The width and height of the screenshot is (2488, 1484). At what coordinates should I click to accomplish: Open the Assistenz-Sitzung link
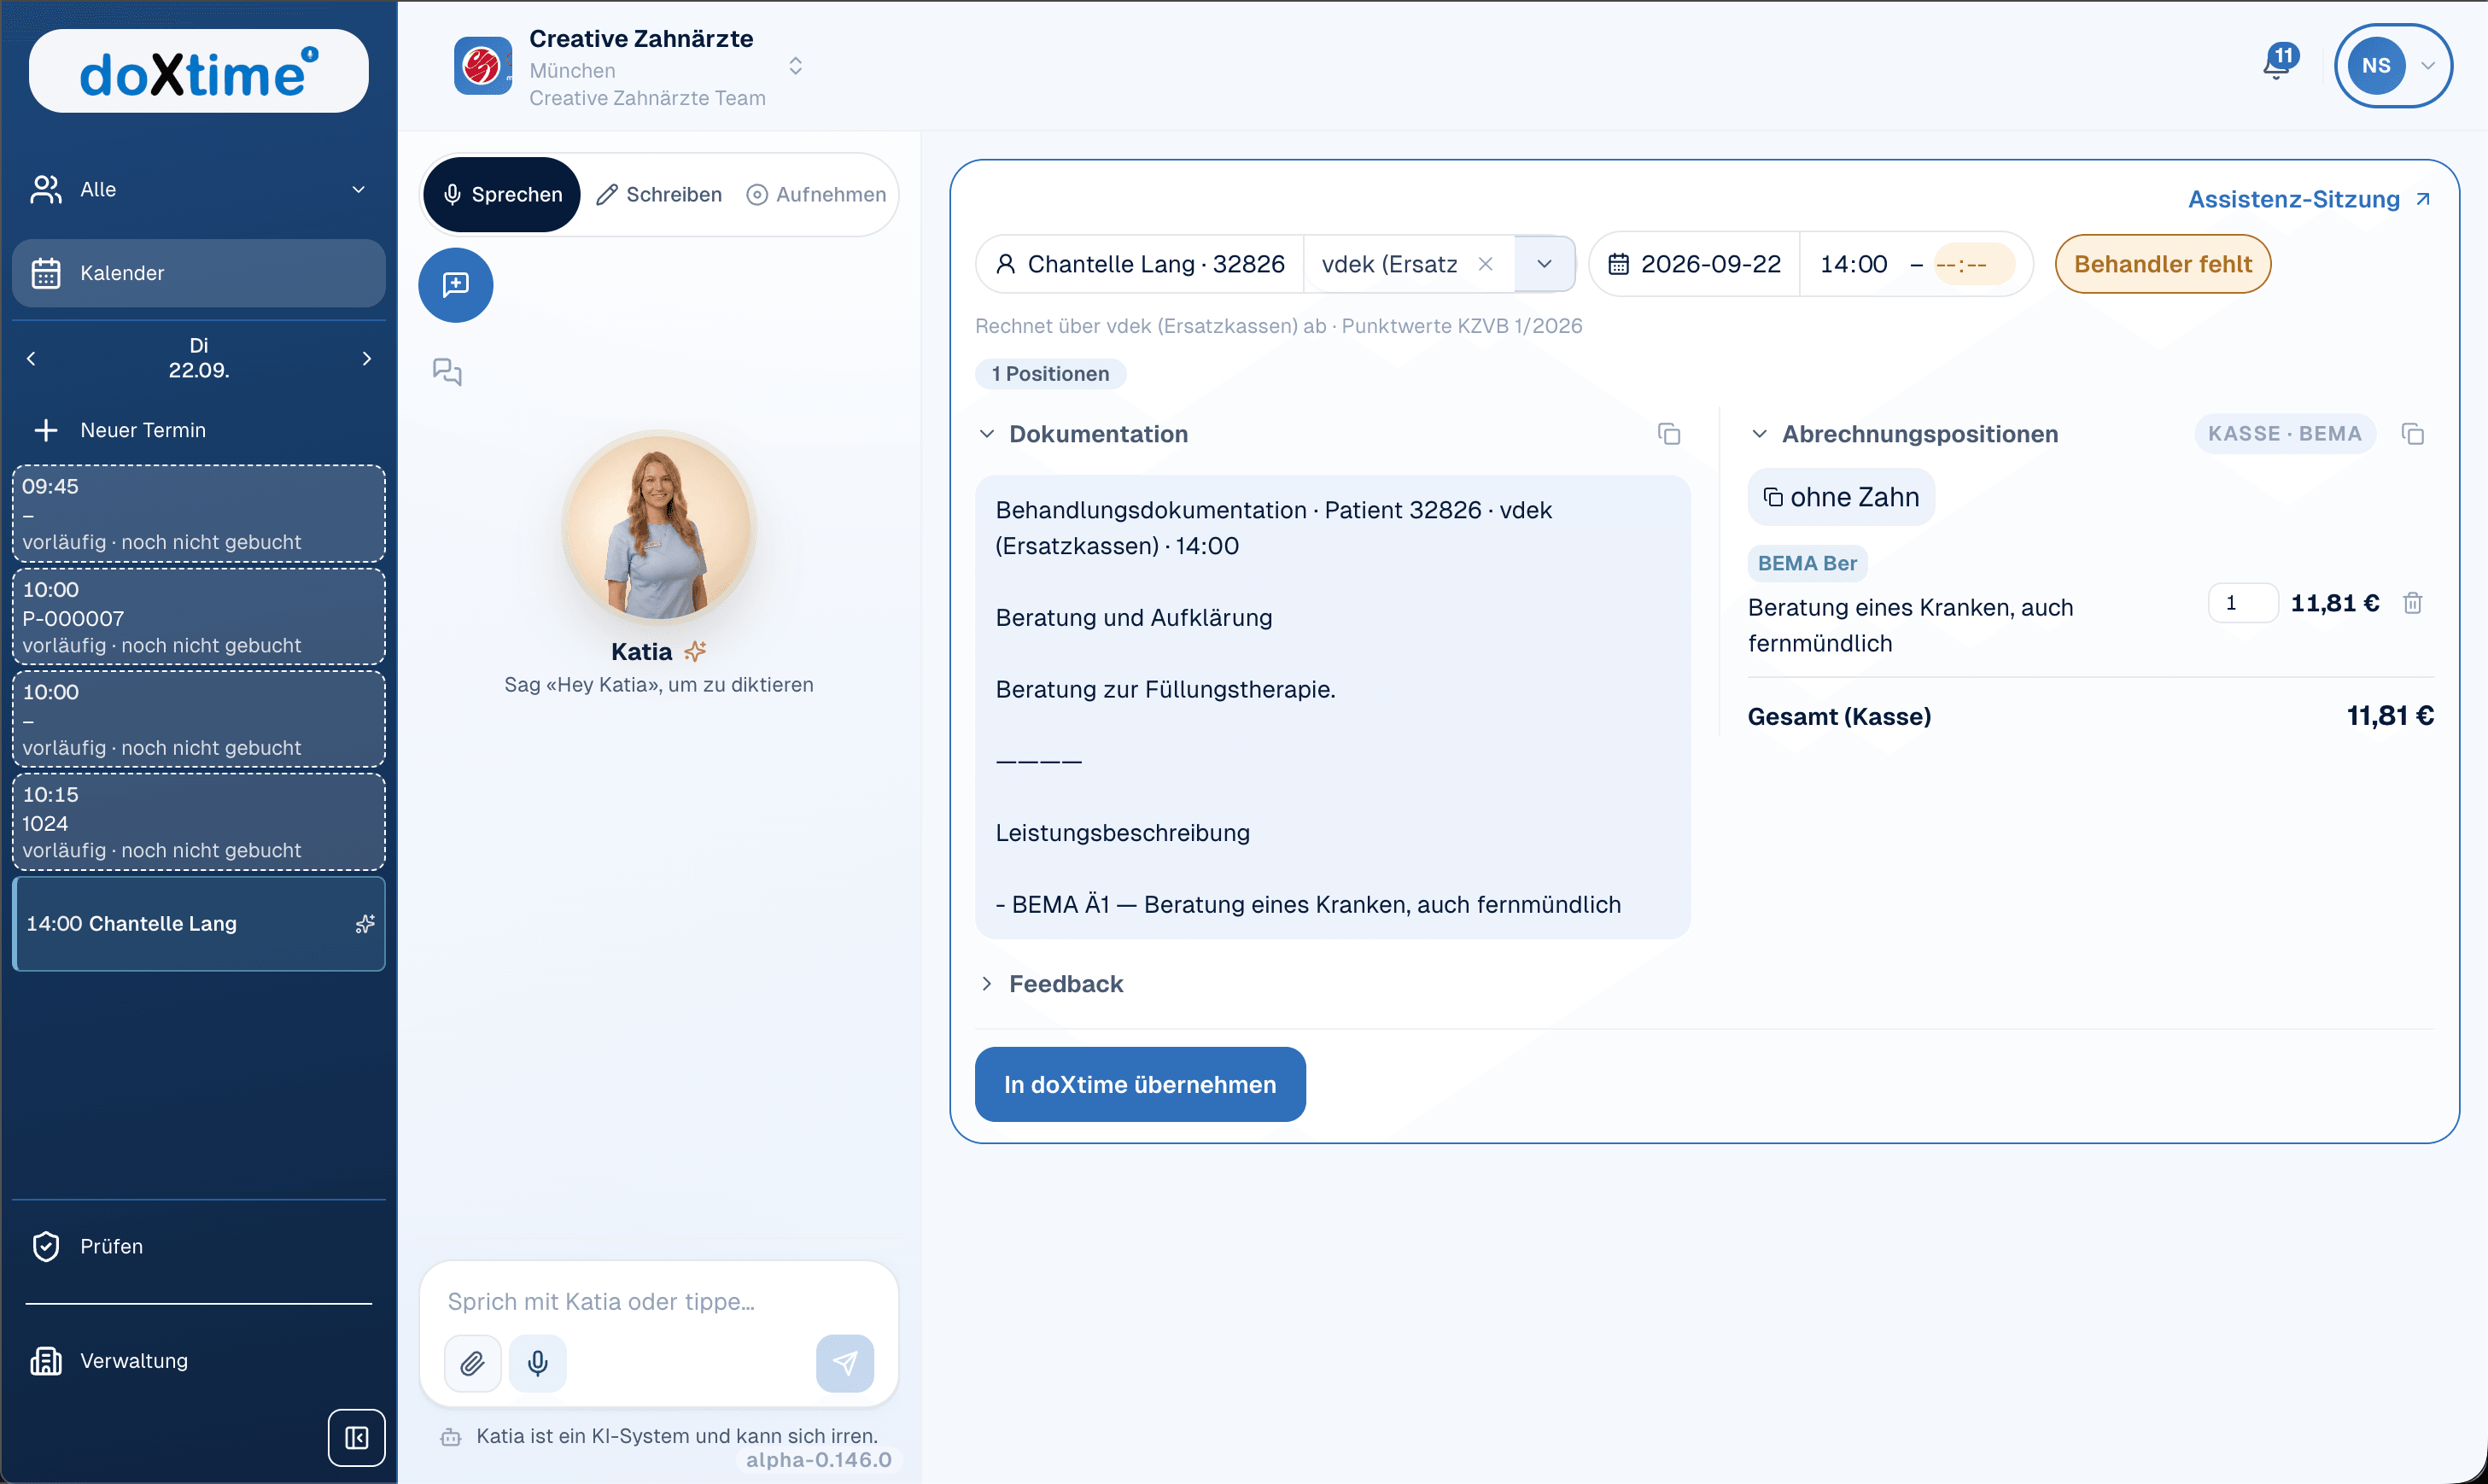[2310, 199]
